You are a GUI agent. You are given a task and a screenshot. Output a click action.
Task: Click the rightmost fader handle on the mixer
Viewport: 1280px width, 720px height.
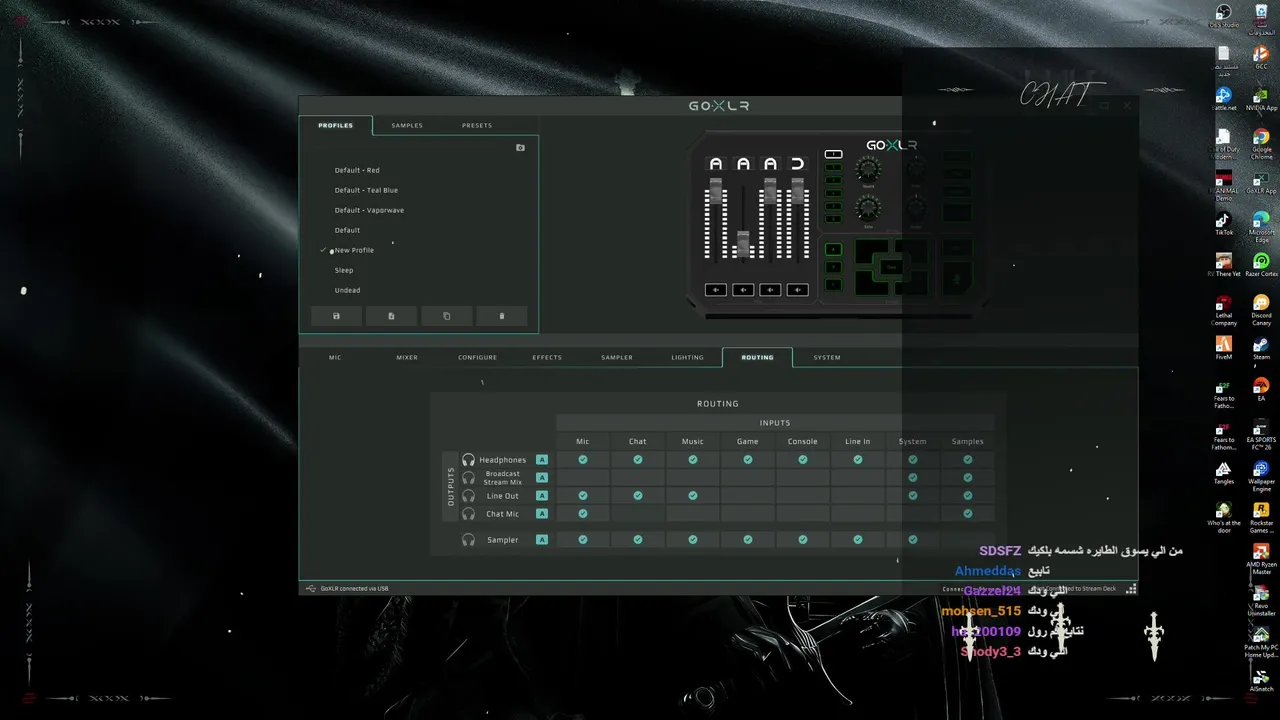click(797, 189)
